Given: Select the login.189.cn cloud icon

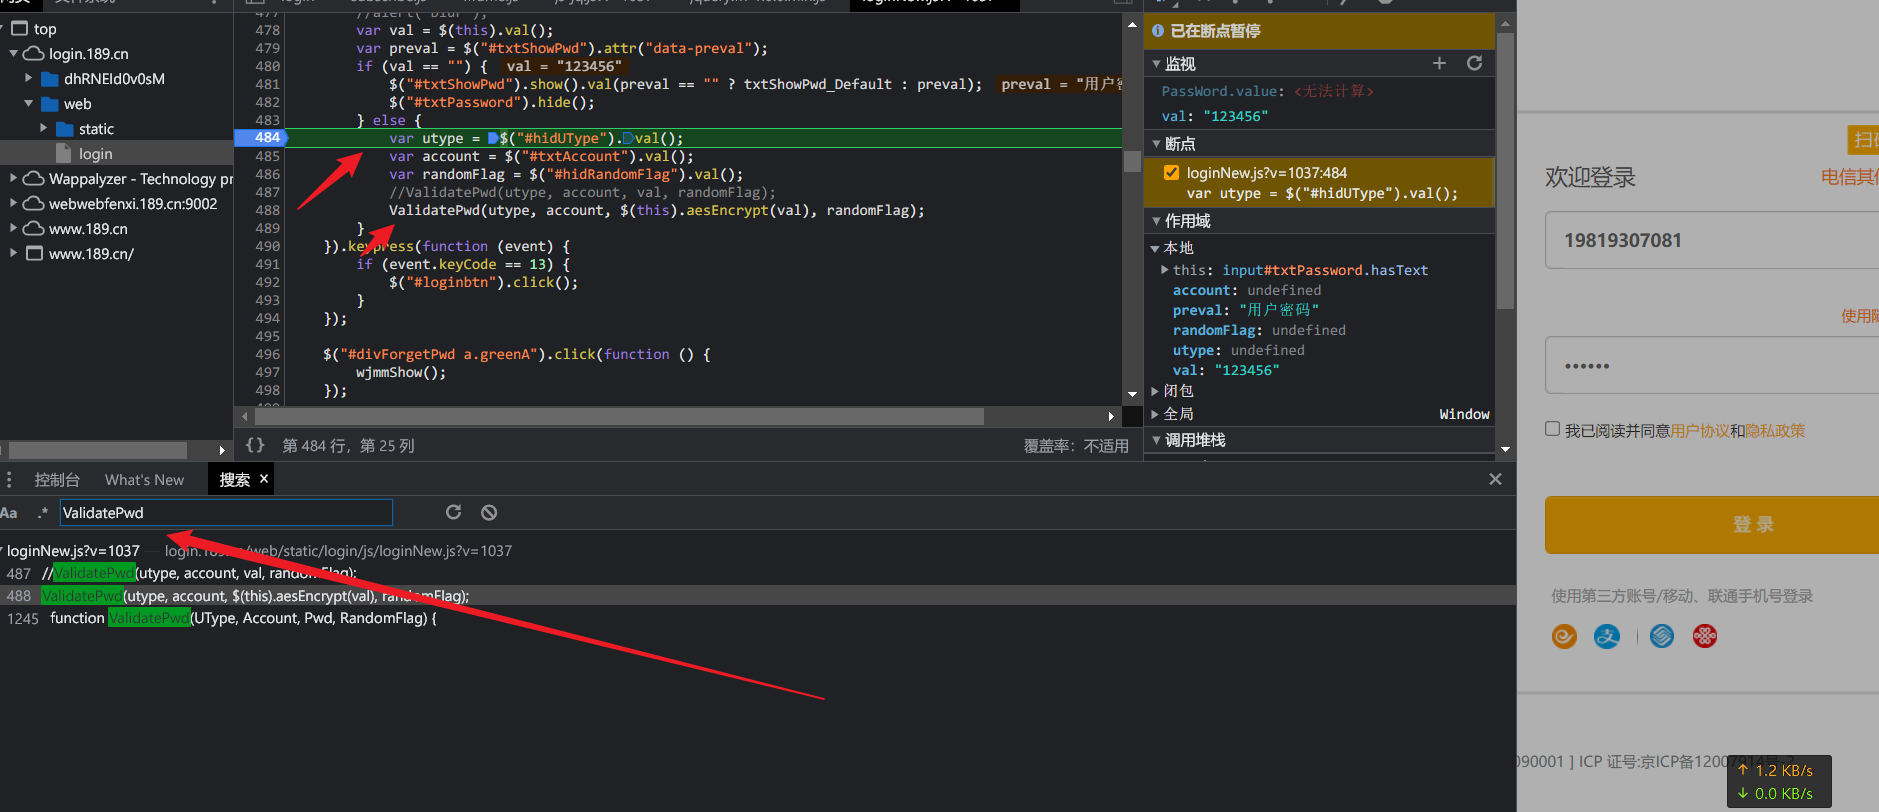Looking at the screenshot, I should pos(33,53).
